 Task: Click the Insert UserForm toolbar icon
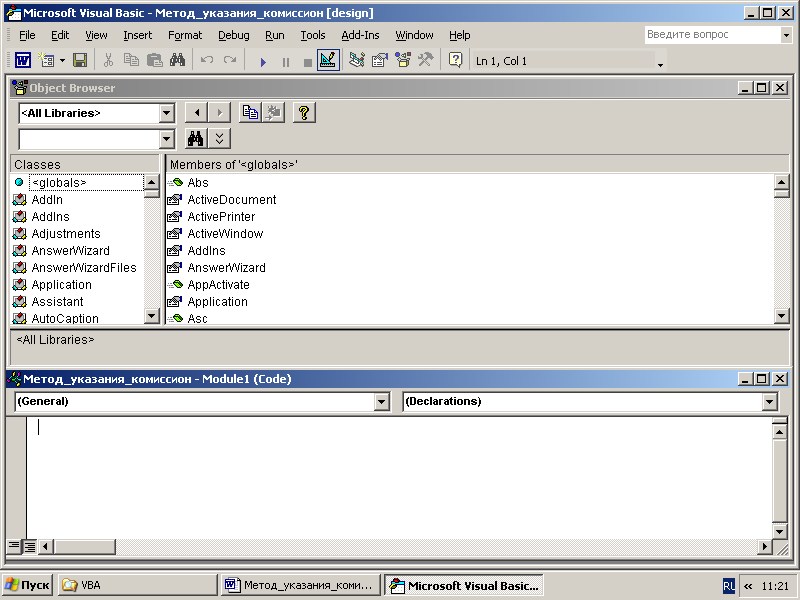pyautogui.click(x=46, y=61)
